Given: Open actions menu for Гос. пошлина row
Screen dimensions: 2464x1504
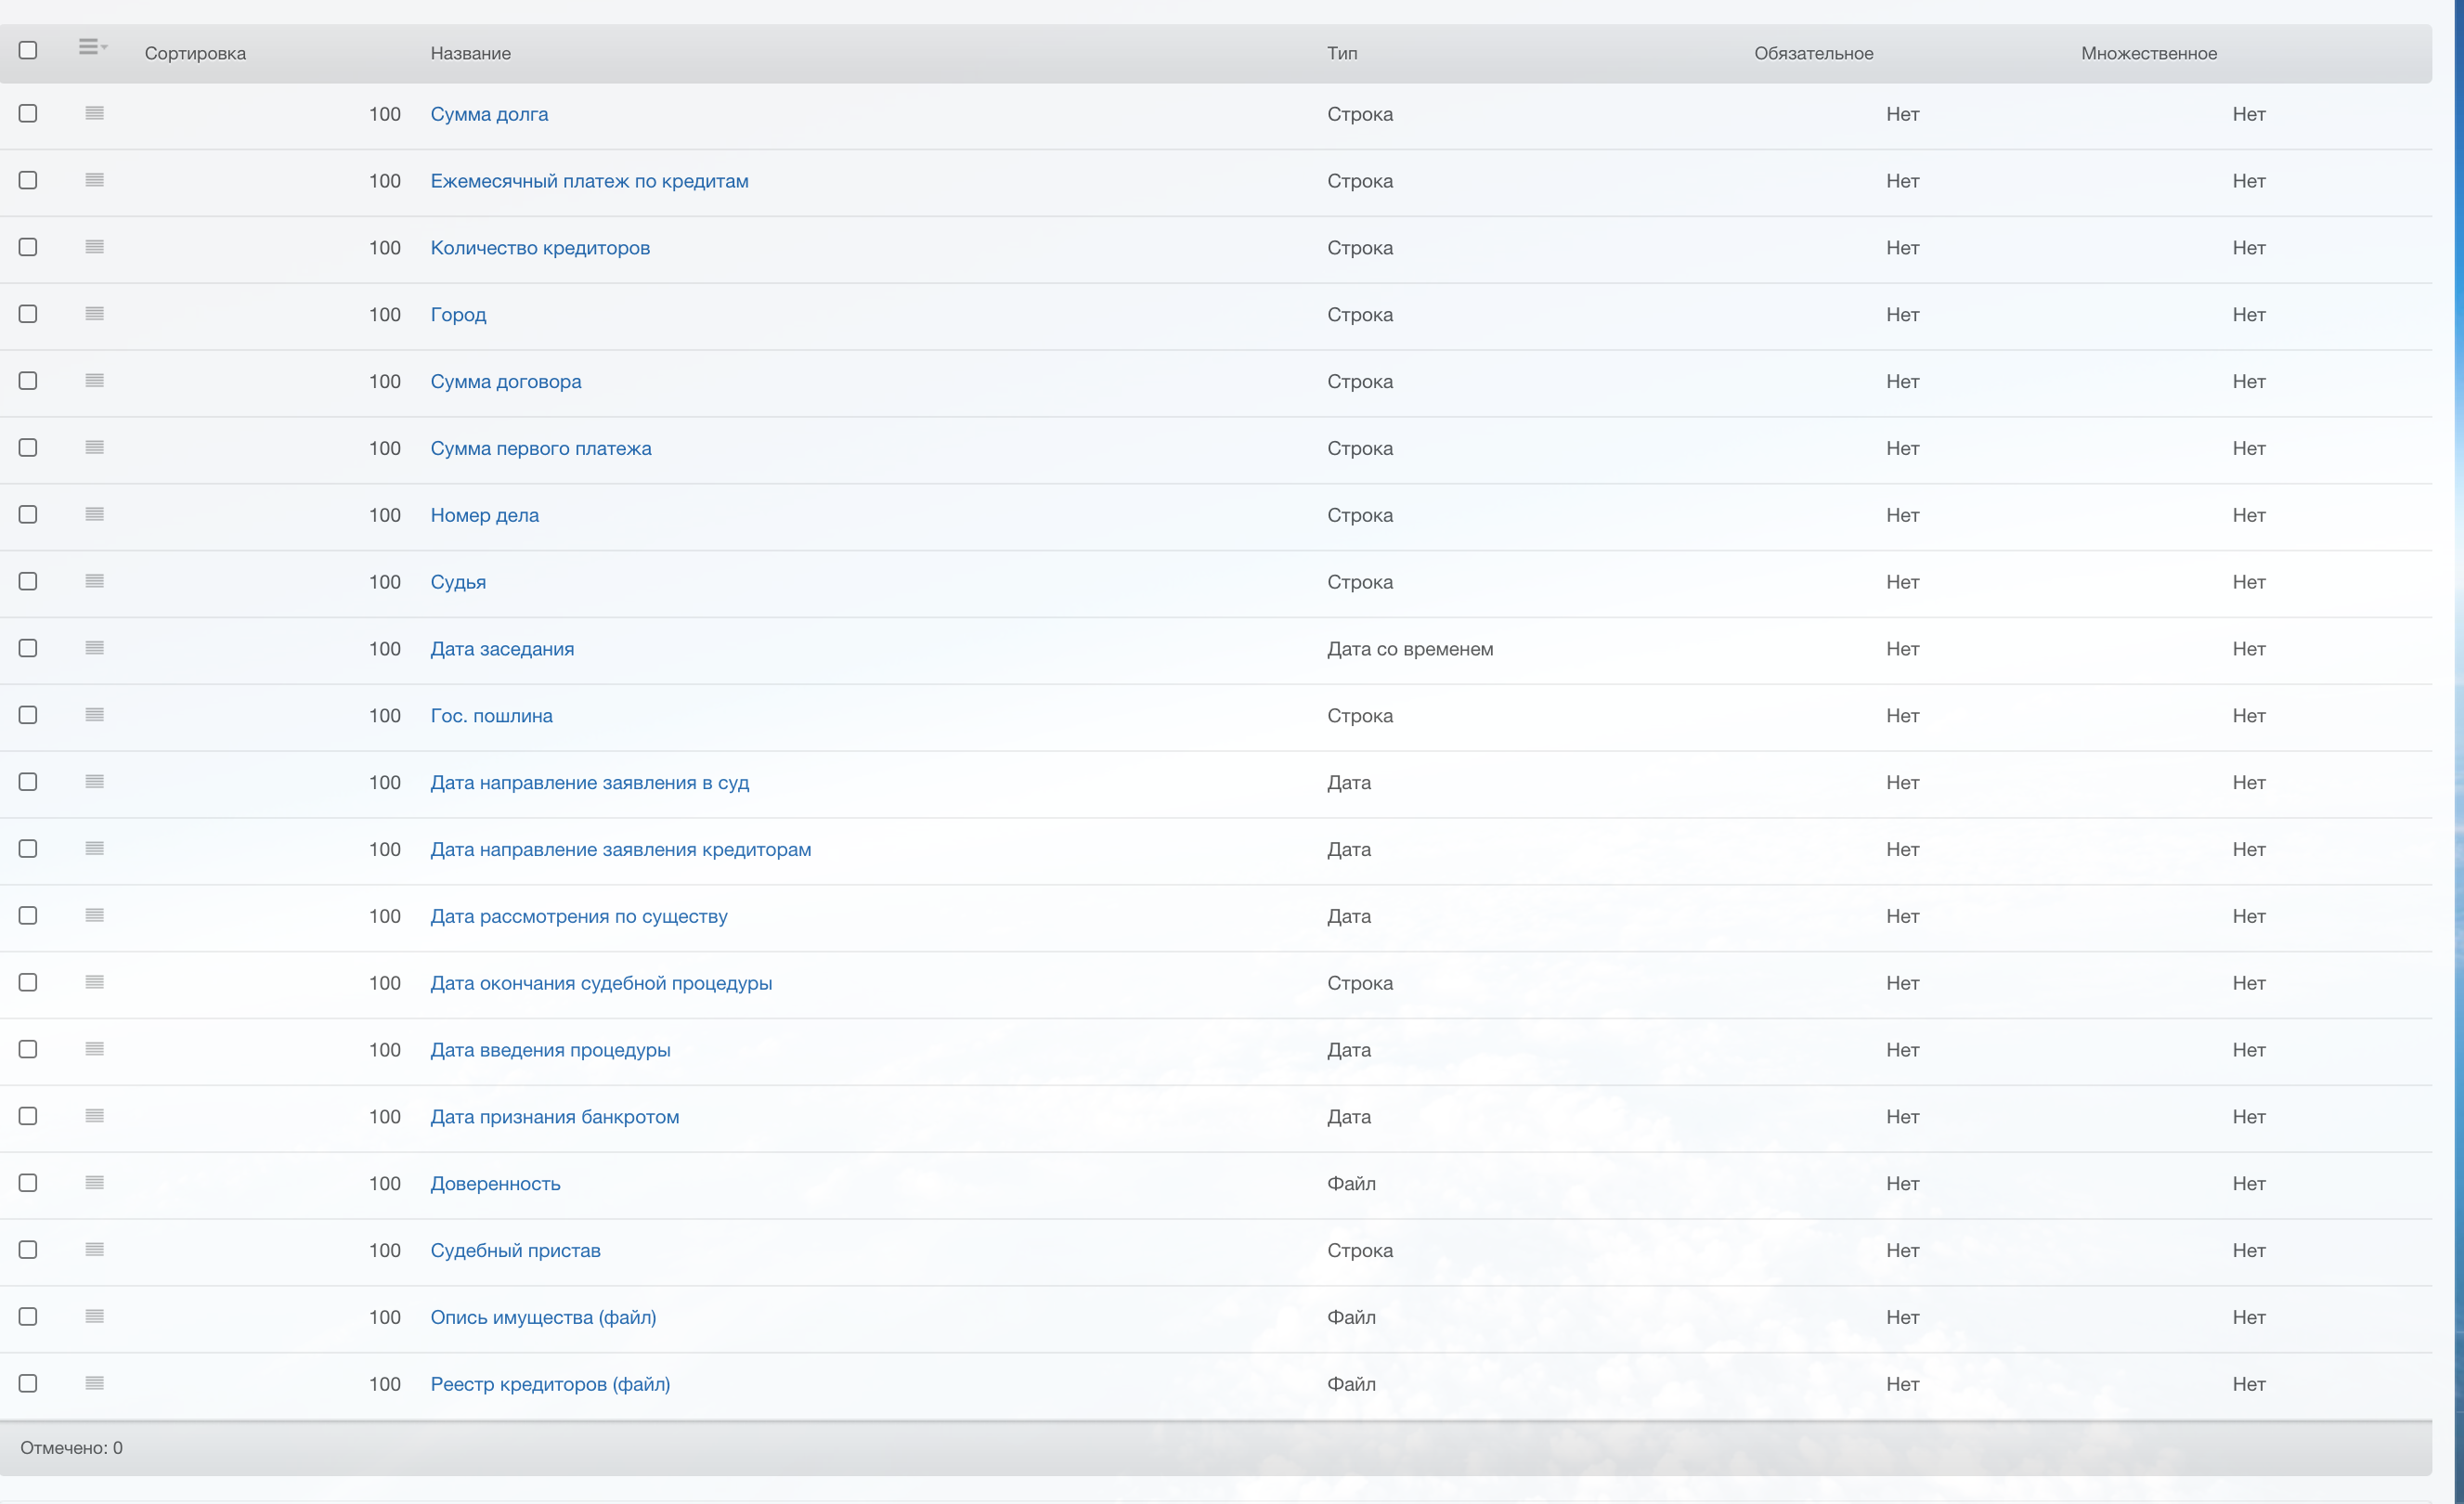Looking at the screenshot, I should click(95, 715).
